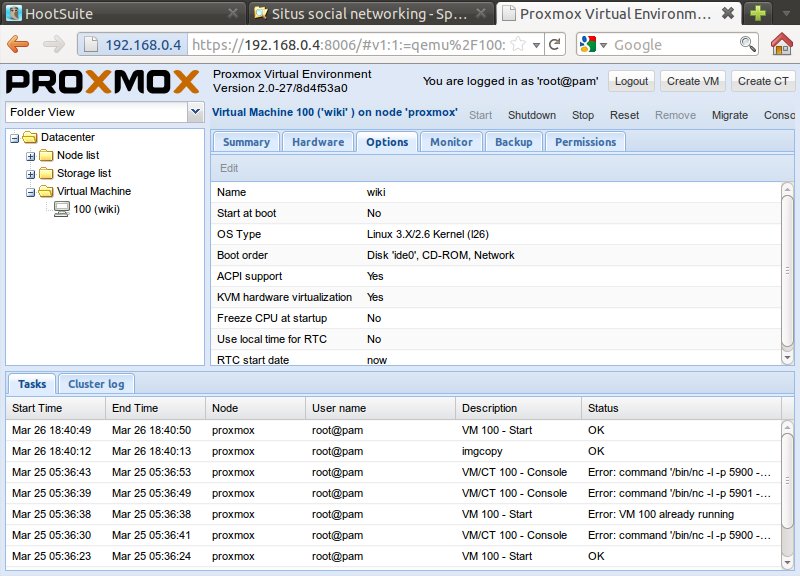Screen dimensions: 800x576
Task: Open a new tab with the green plus icon
Action: (759, 13)
